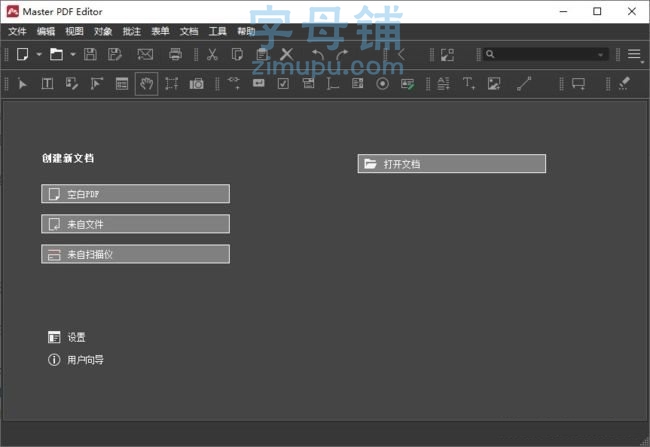650x447 pixels.
Task: Select the edit vector object tool
Action: (97, 84)
